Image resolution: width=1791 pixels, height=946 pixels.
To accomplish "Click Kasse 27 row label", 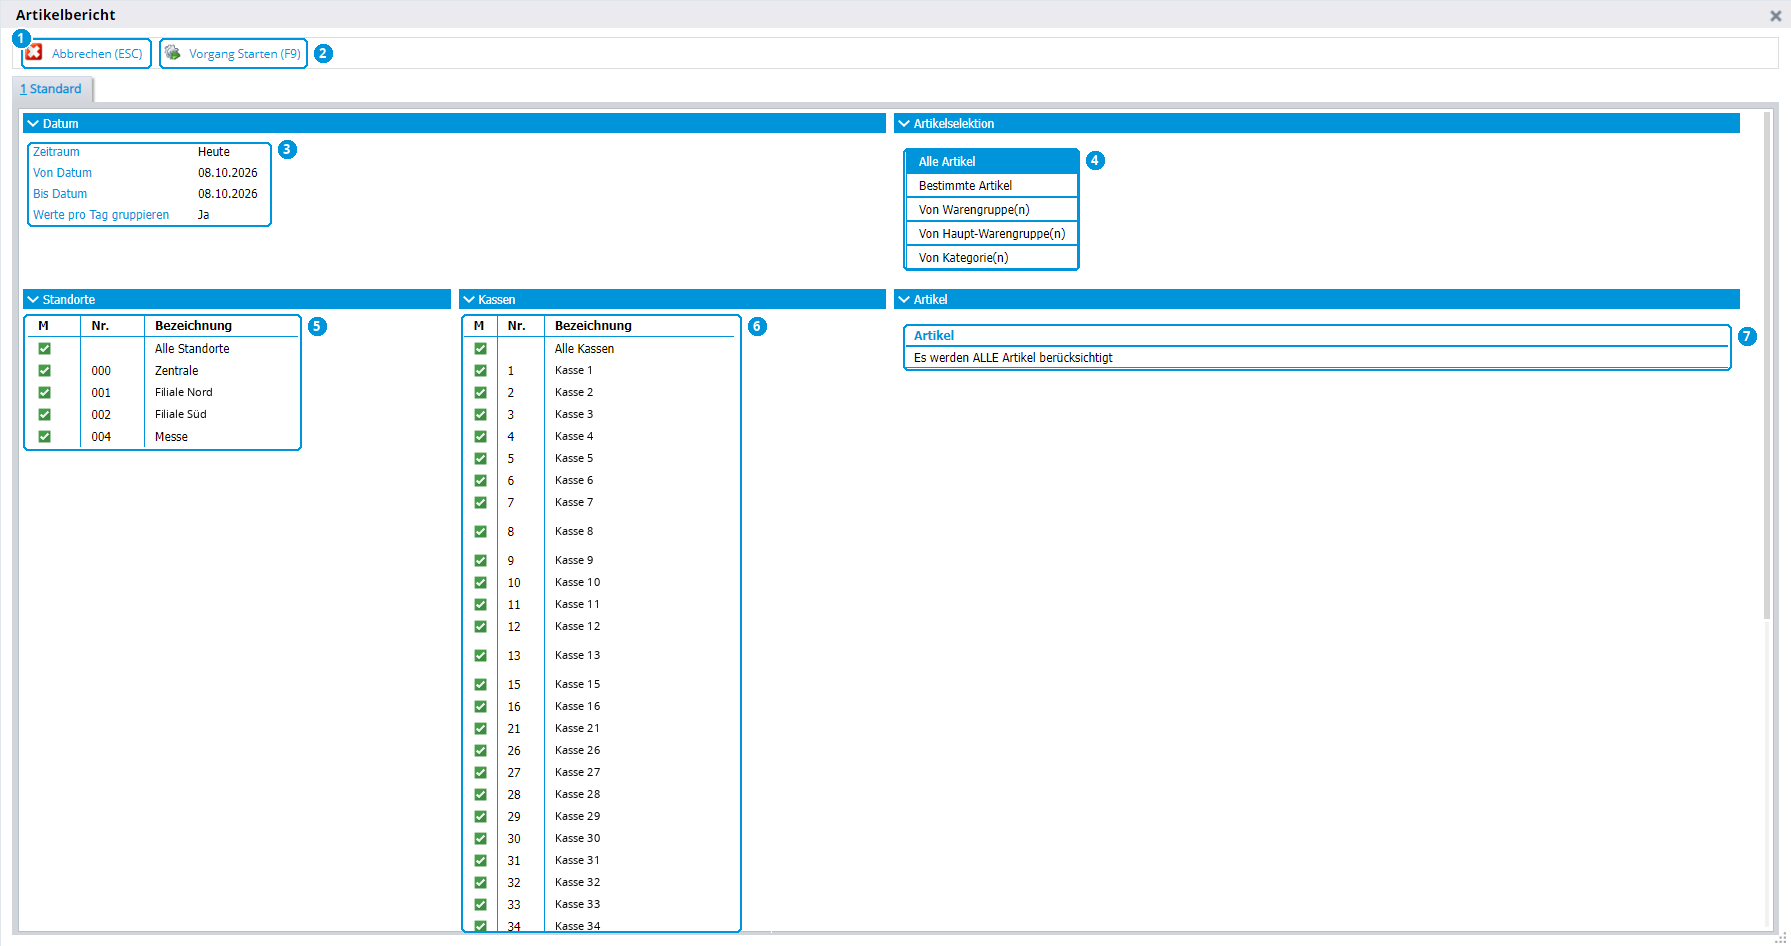I will tap(578, 773).
